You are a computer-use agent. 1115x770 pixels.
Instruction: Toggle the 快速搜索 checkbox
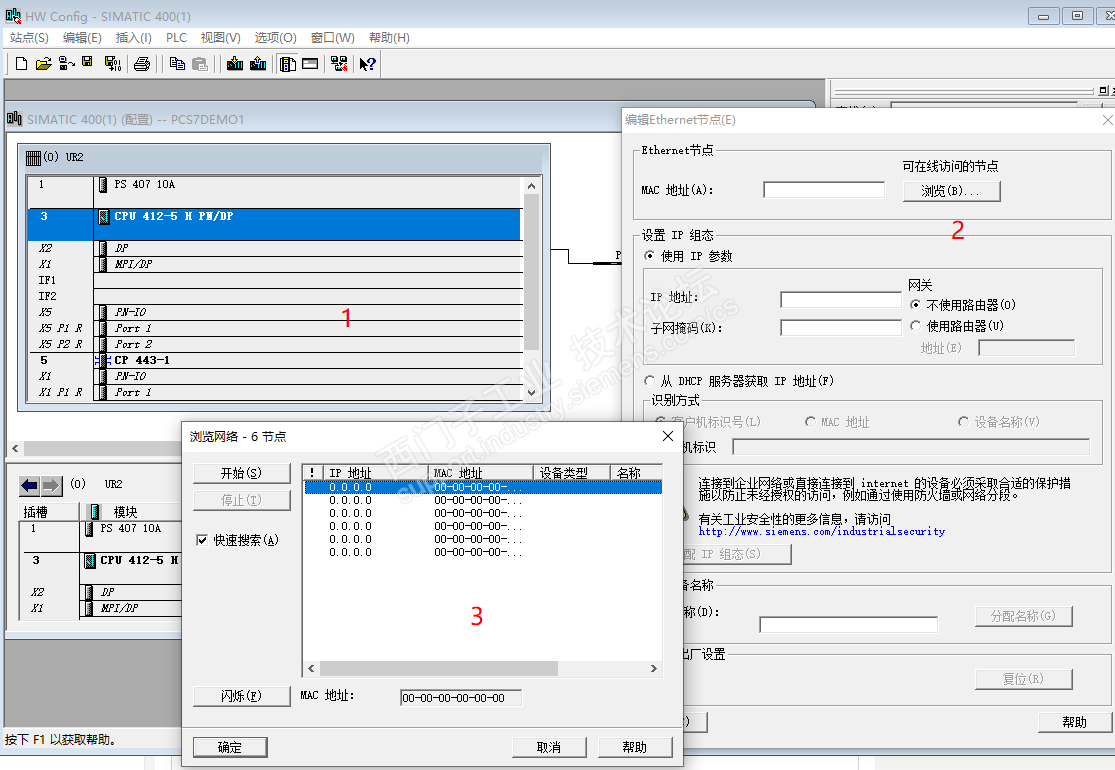pos(202,540)
